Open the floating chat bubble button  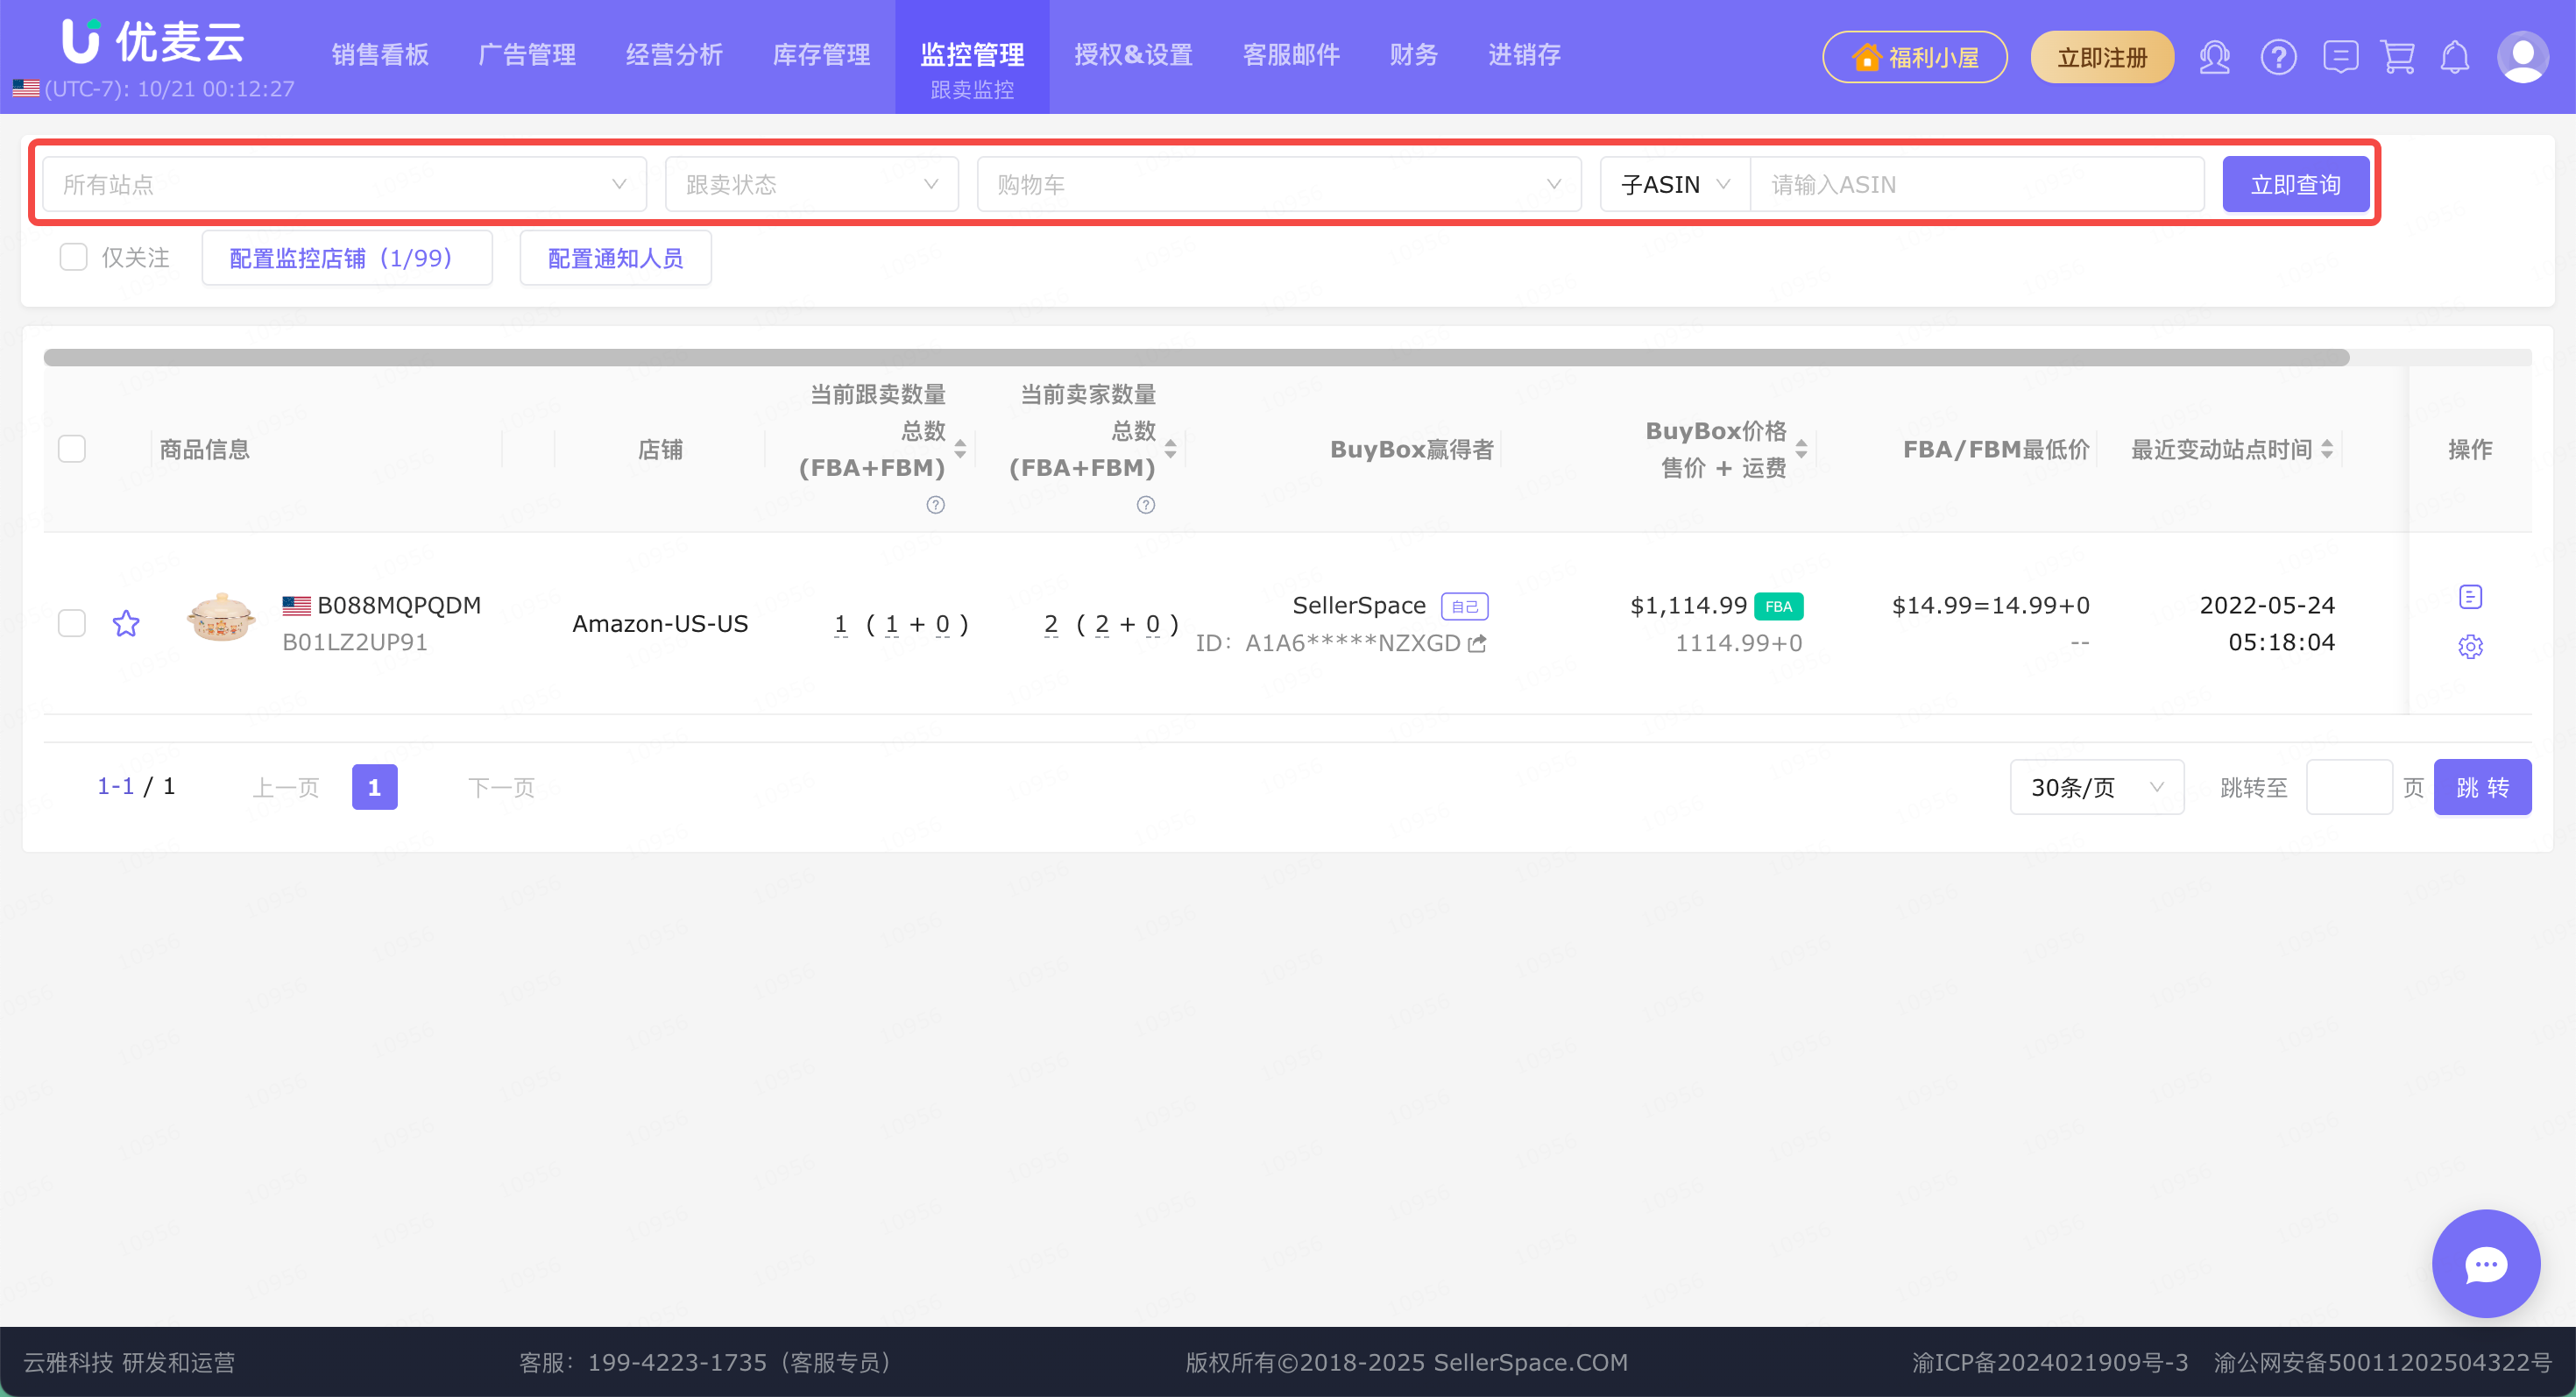[x=2485, y=1264]
